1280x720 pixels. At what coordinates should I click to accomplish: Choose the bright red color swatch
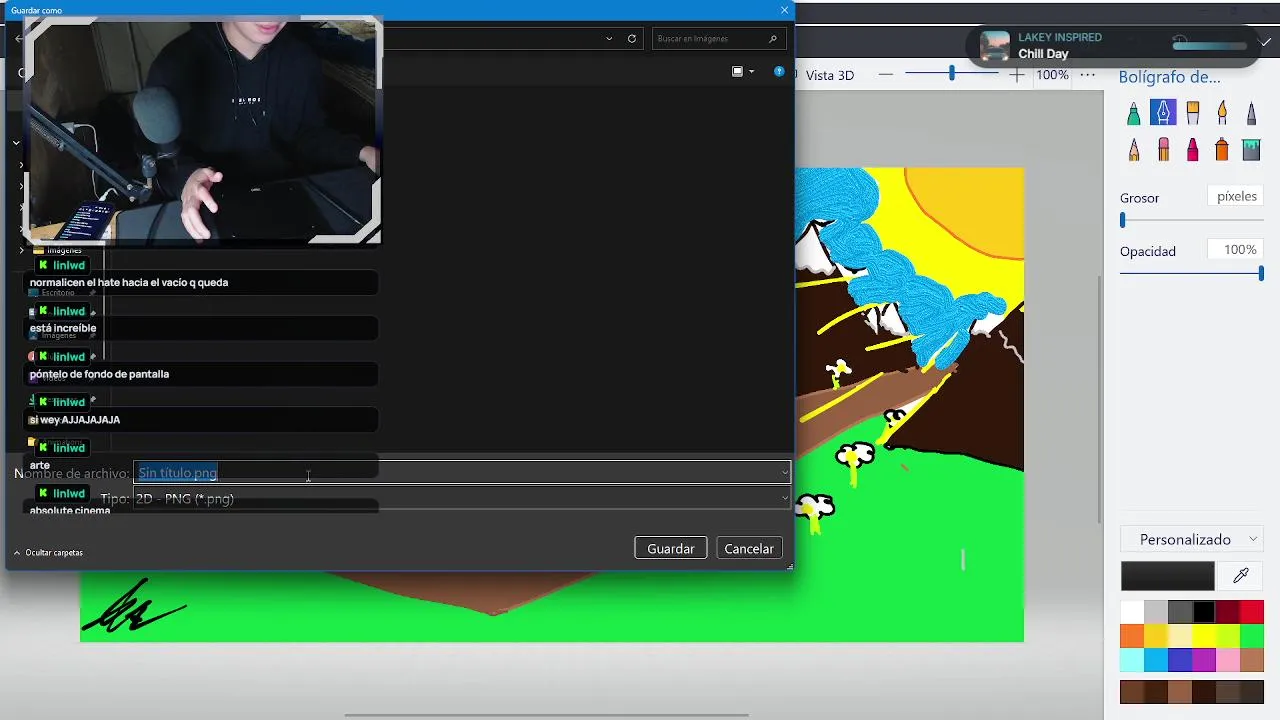click(x=1252, y=611)
